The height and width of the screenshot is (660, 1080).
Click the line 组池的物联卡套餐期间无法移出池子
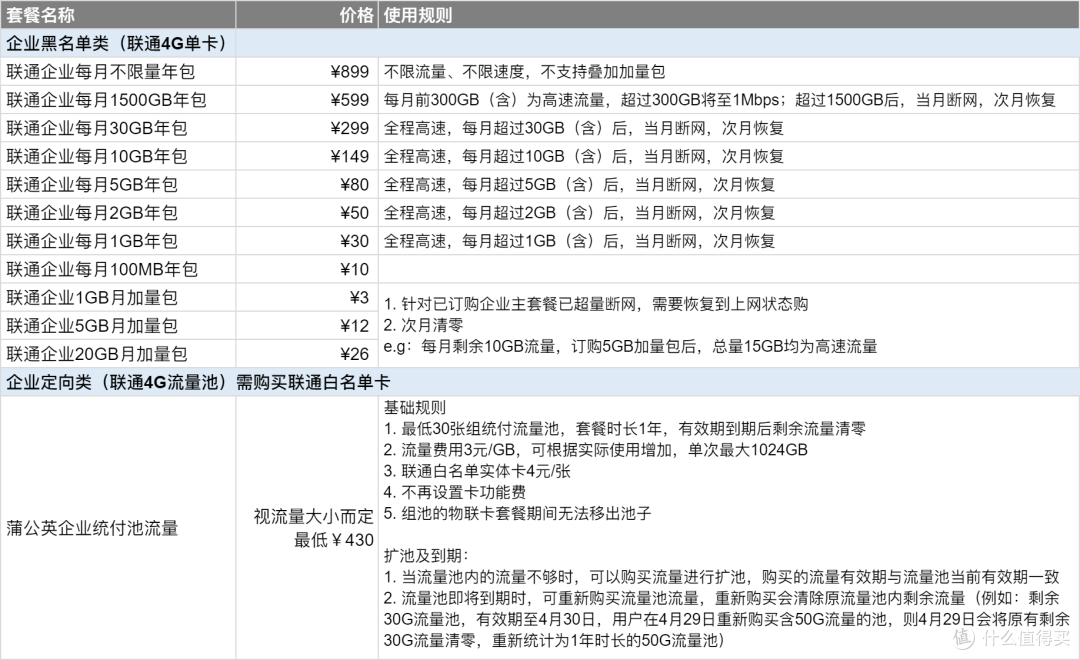pos(517,513)
